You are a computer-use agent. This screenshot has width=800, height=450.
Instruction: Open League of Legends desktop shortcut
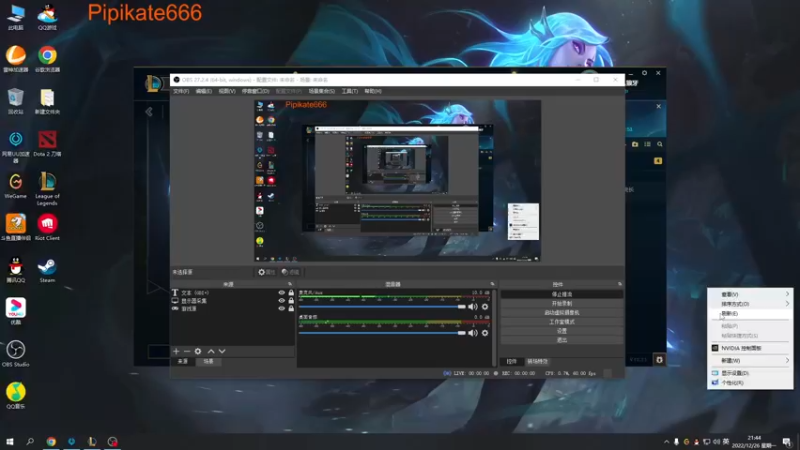(x=47, y=189)
